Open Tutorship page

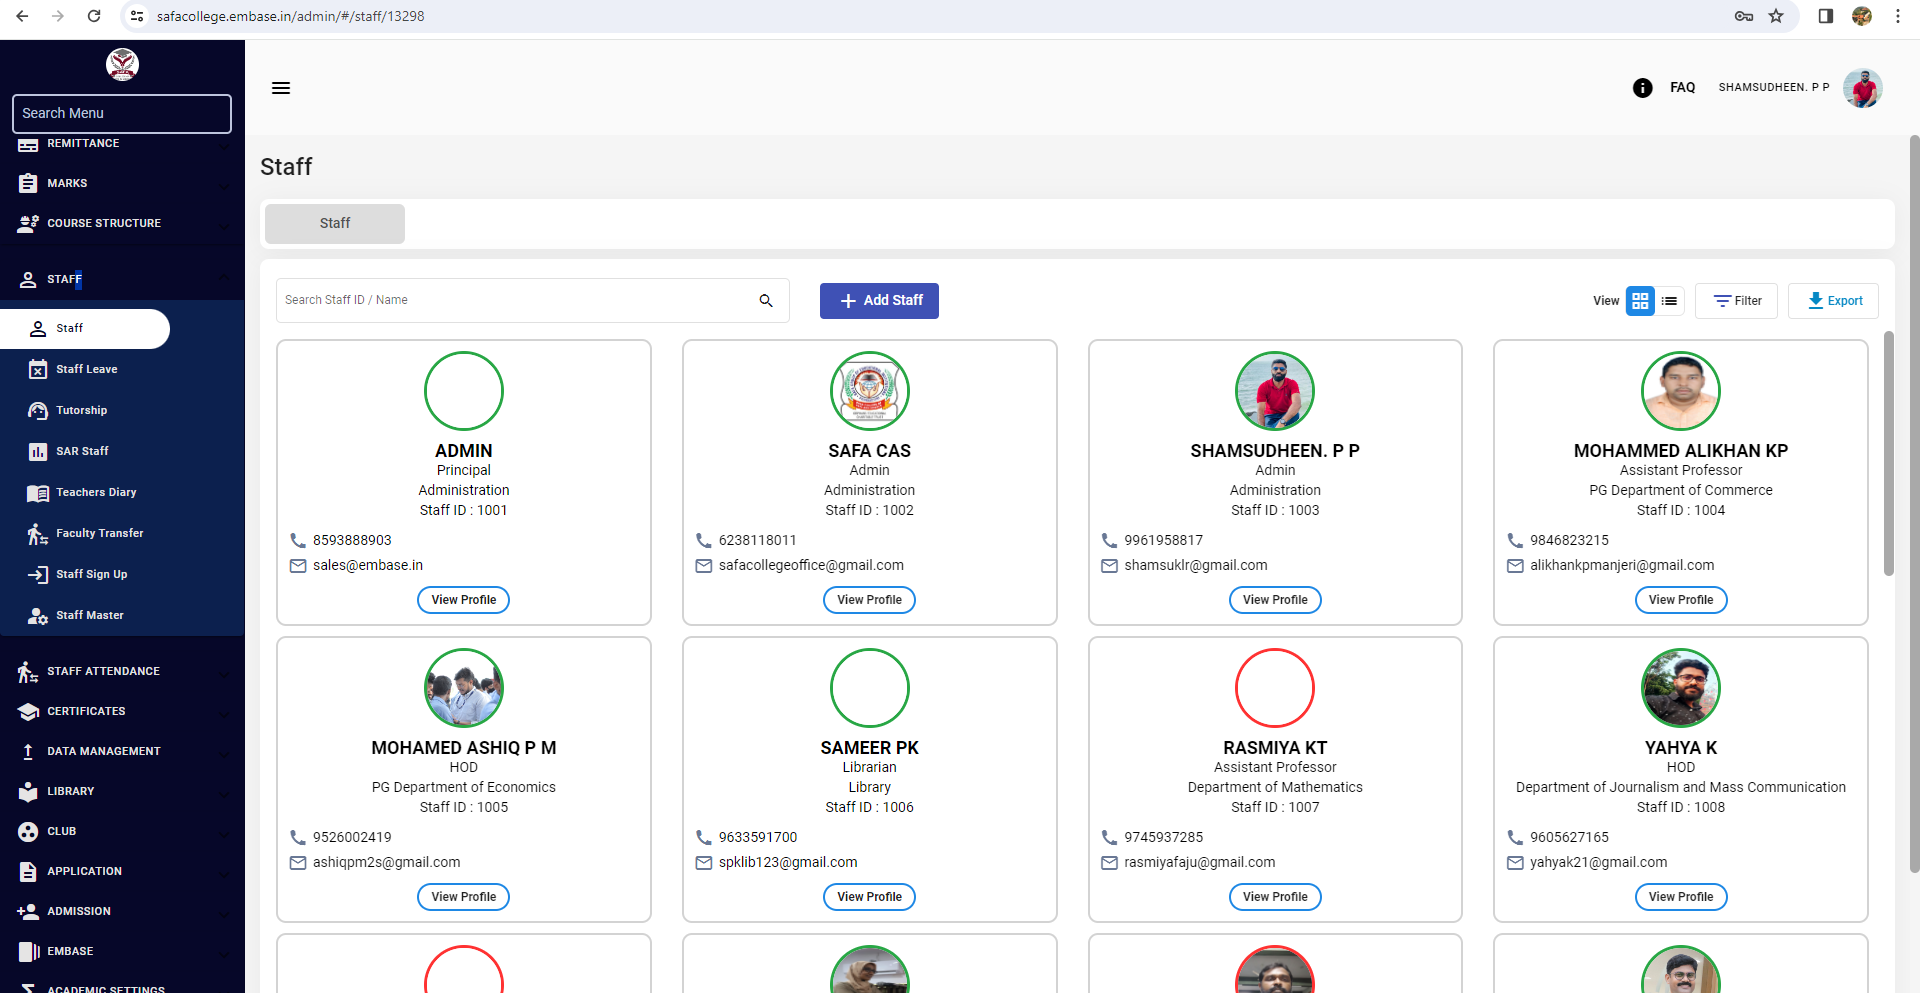coord(122,410)
